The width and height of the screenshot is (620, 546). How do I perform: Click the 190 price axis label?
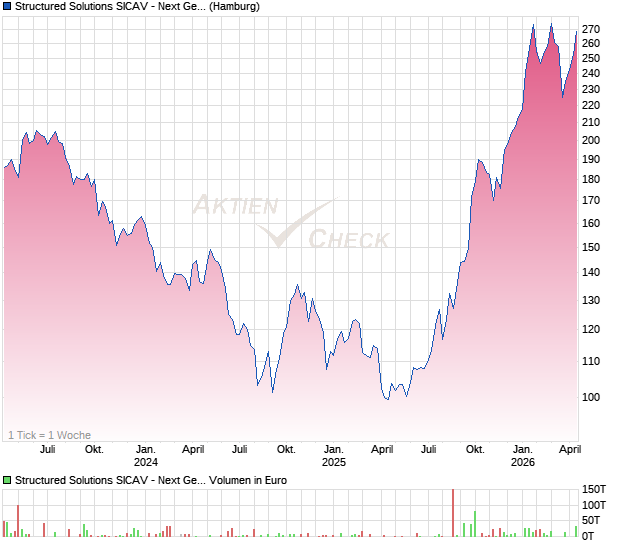coord(591,159)
